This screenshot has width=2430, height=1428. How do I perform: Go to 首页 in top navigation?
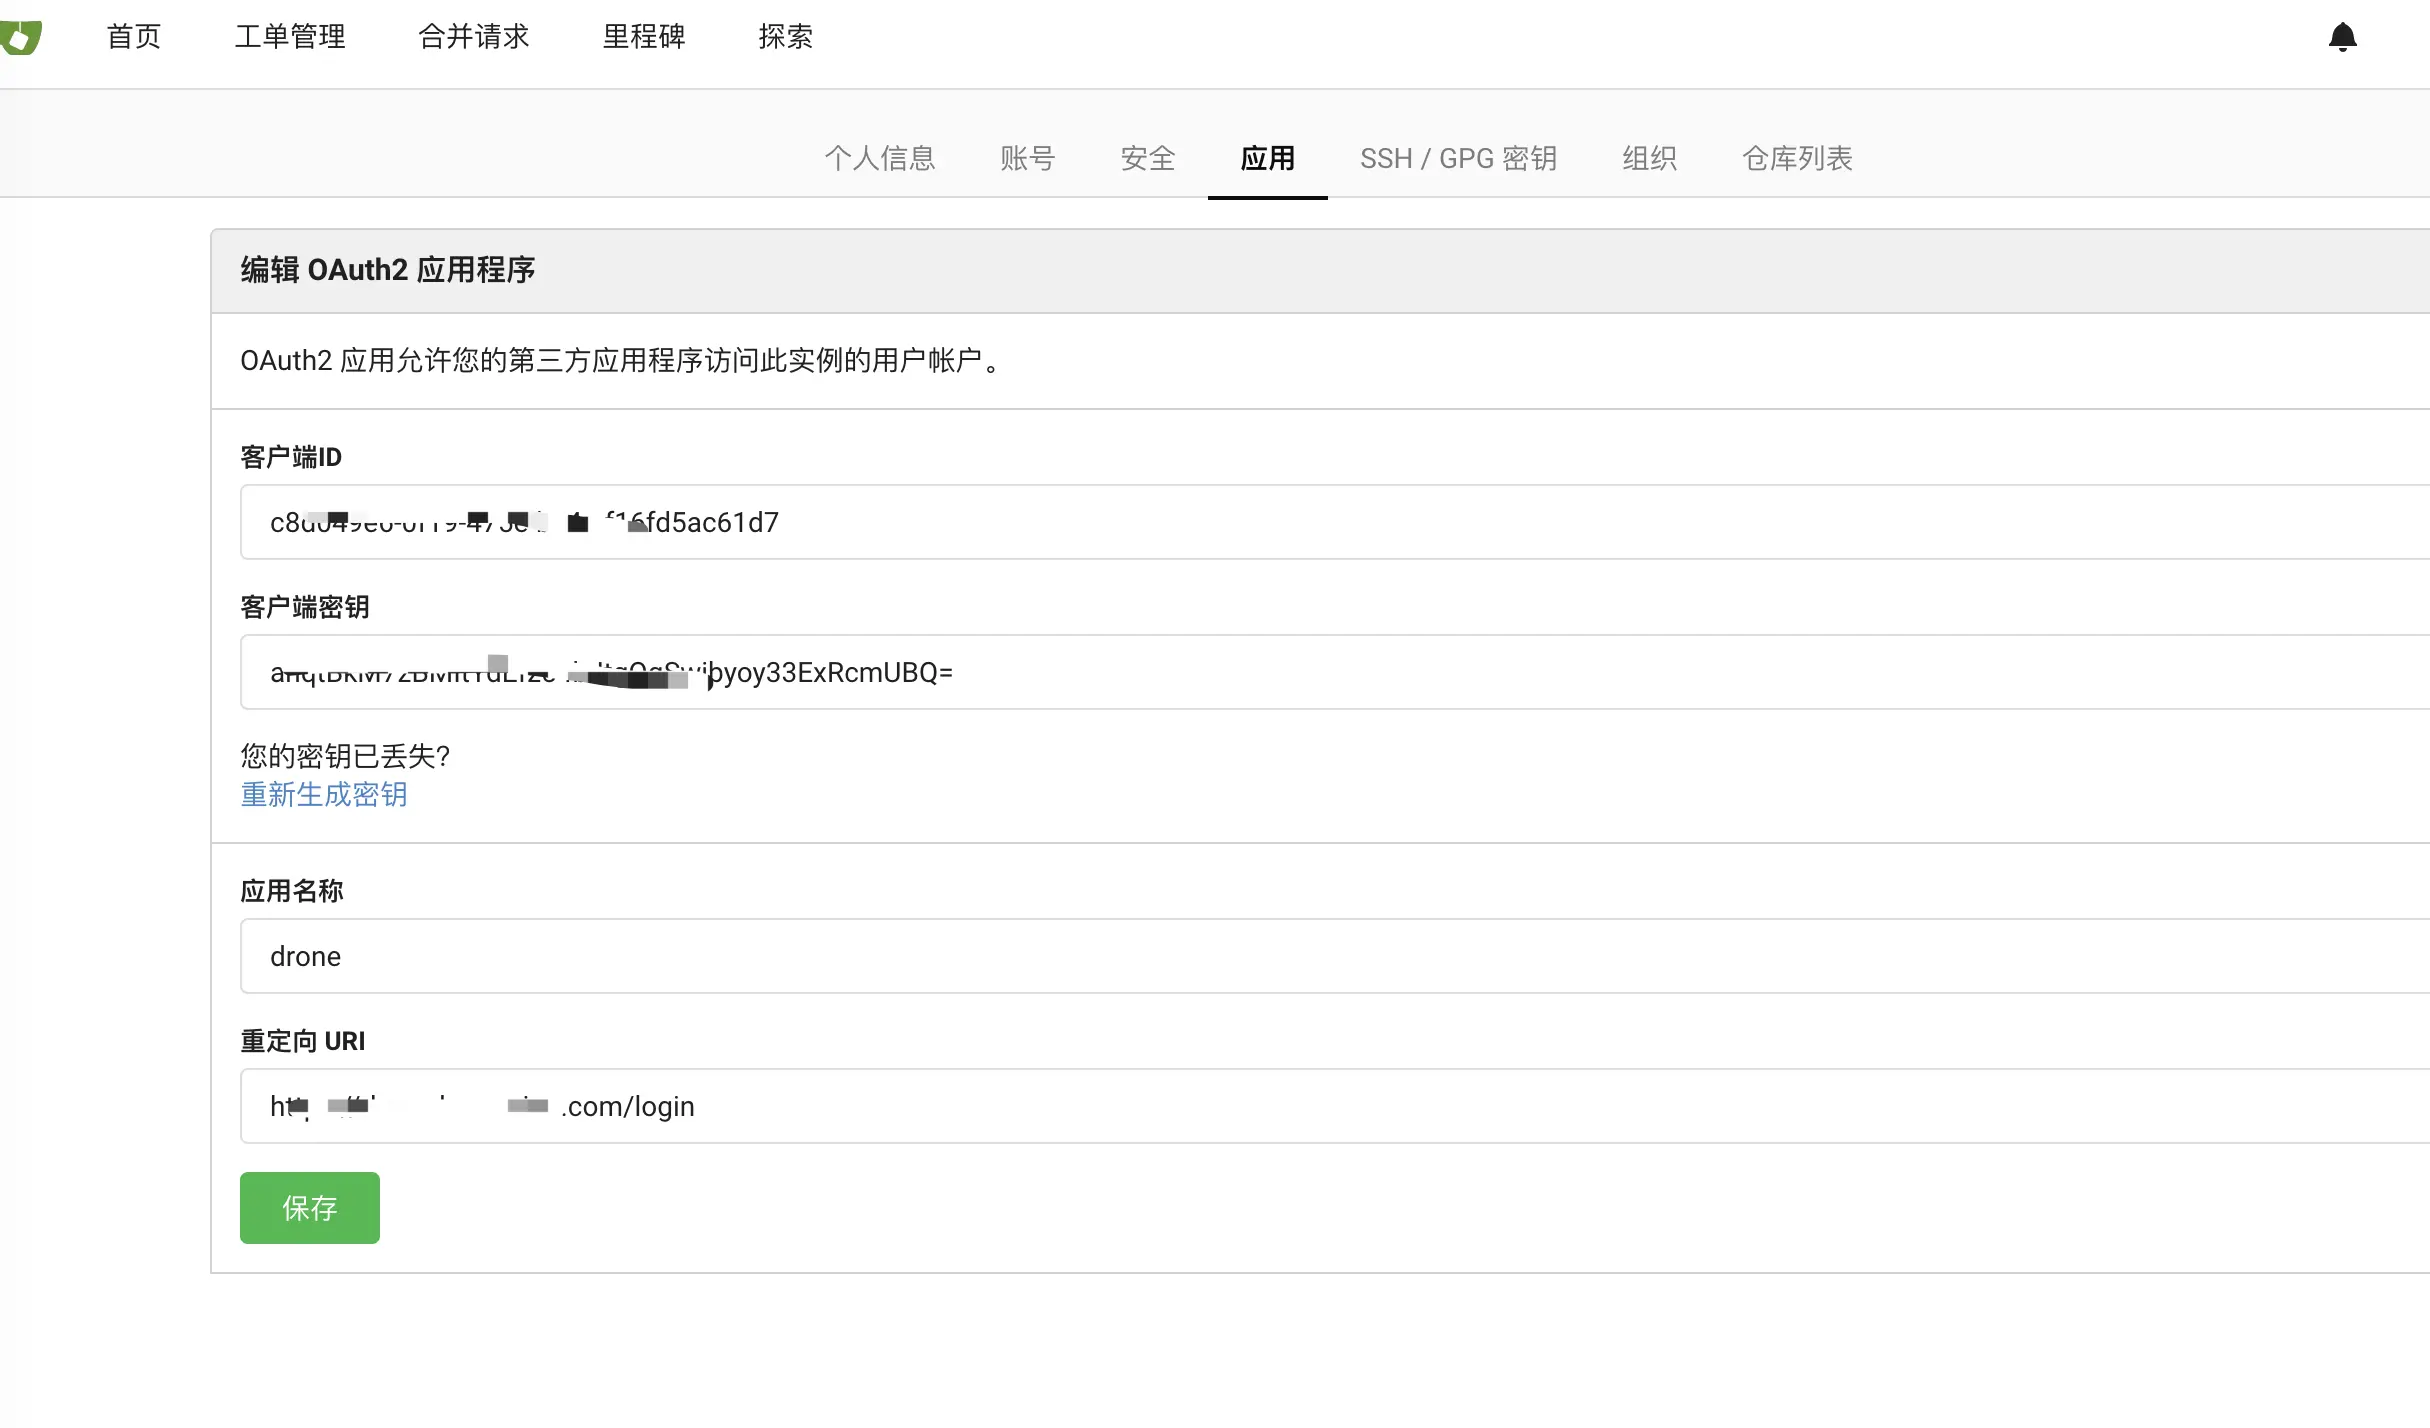pyautogui.click(x=133, y=37)
